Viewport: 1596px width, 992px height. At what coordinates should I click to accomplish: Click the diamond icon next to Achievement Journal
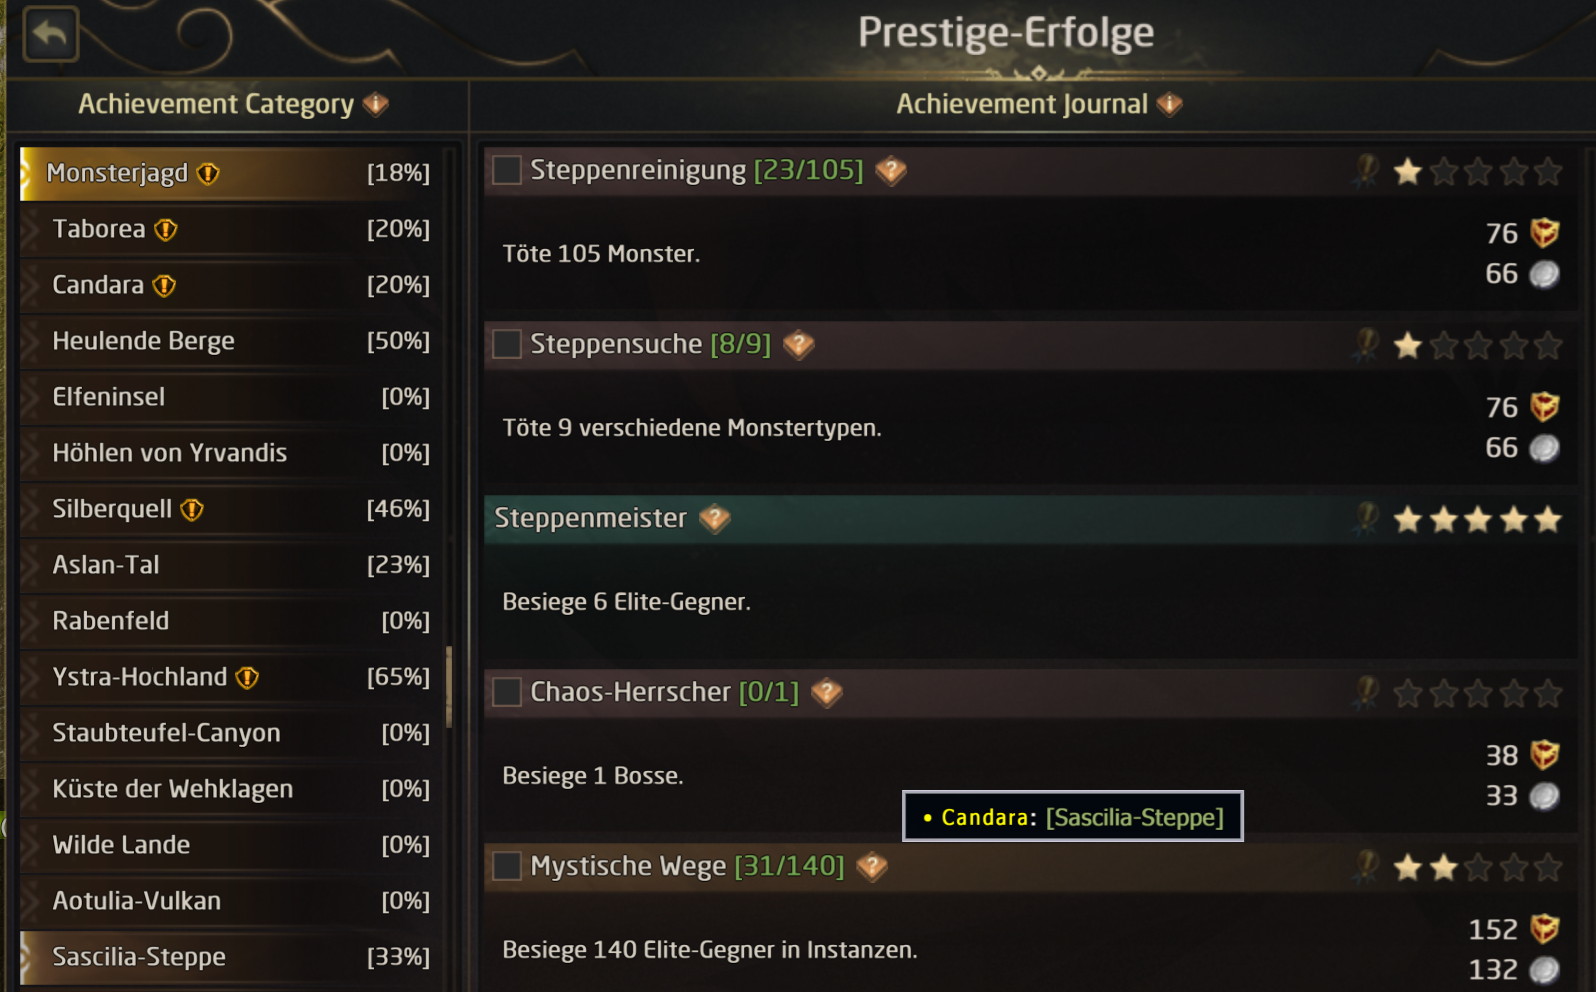coord(1169,104)
